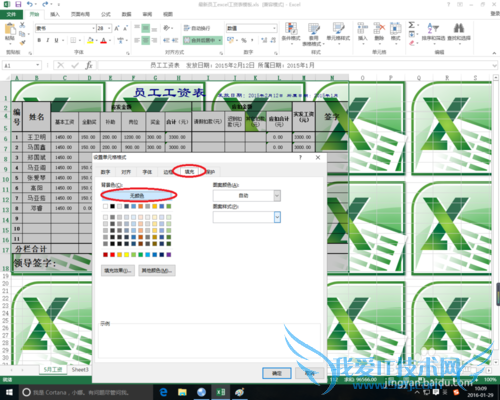500x400 pixels.
Task: Open the Name Box dropdown
Action: point(38,65)
